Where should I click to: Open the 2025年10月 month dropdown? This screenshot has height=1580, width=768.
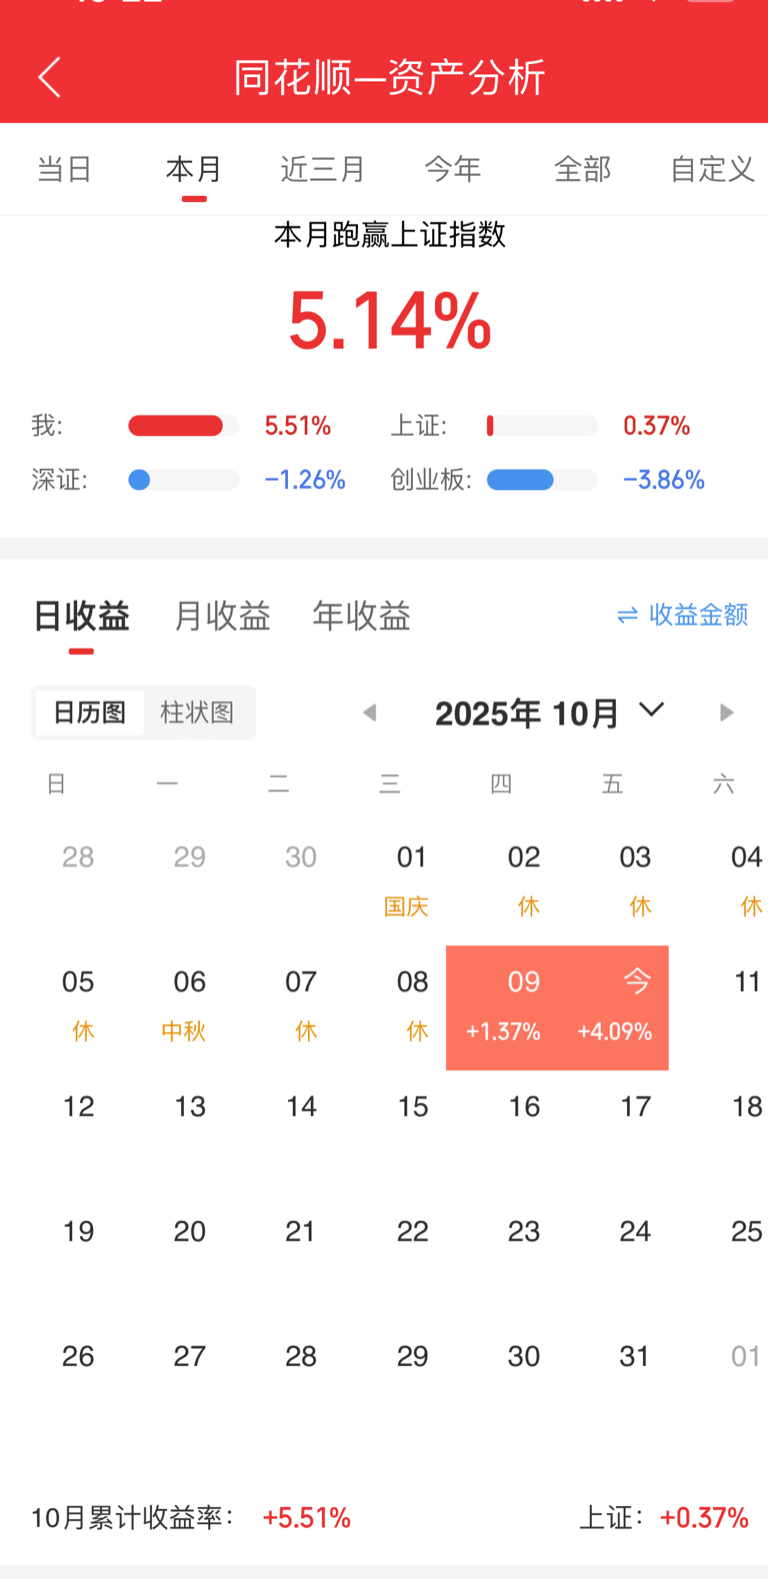(526, 714)
